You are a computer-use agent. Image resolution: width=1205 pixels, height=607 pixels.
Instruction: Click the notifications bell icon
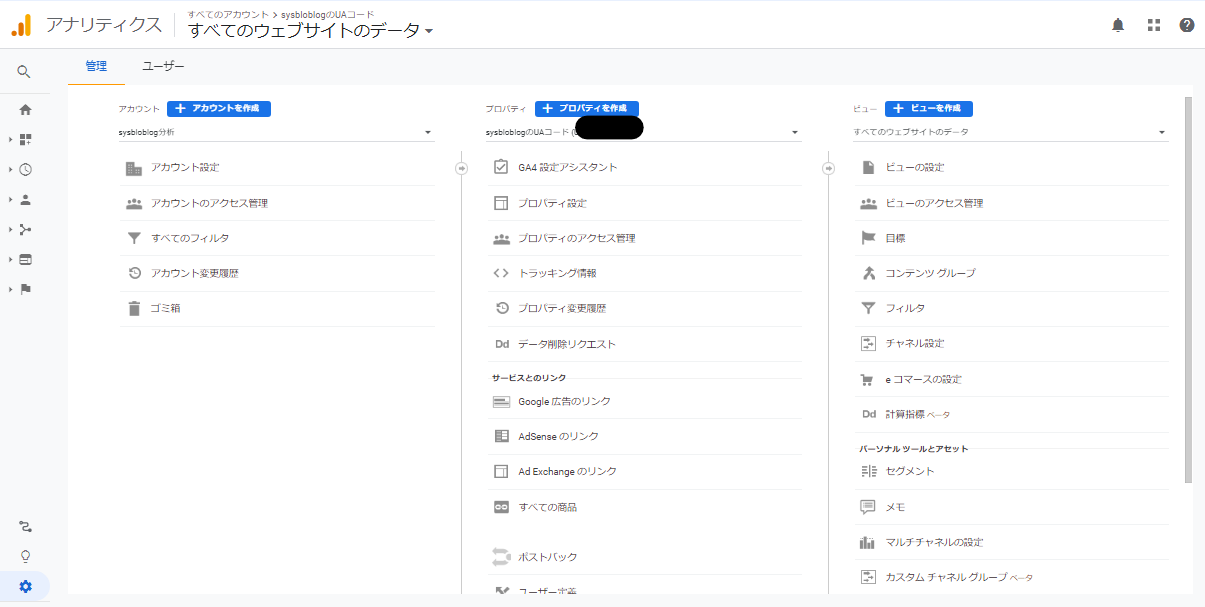[x=1118, y=25]
